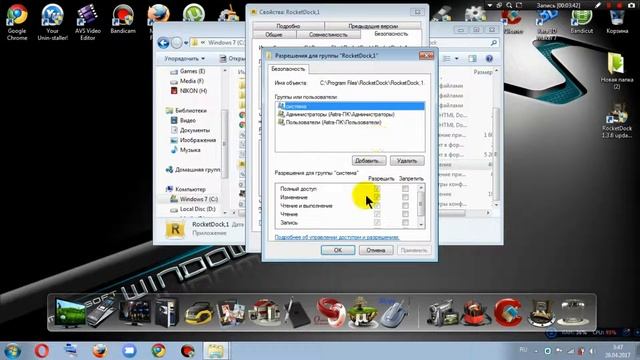Toggle Разрешить checkbox for Чтение

point(377,214)
